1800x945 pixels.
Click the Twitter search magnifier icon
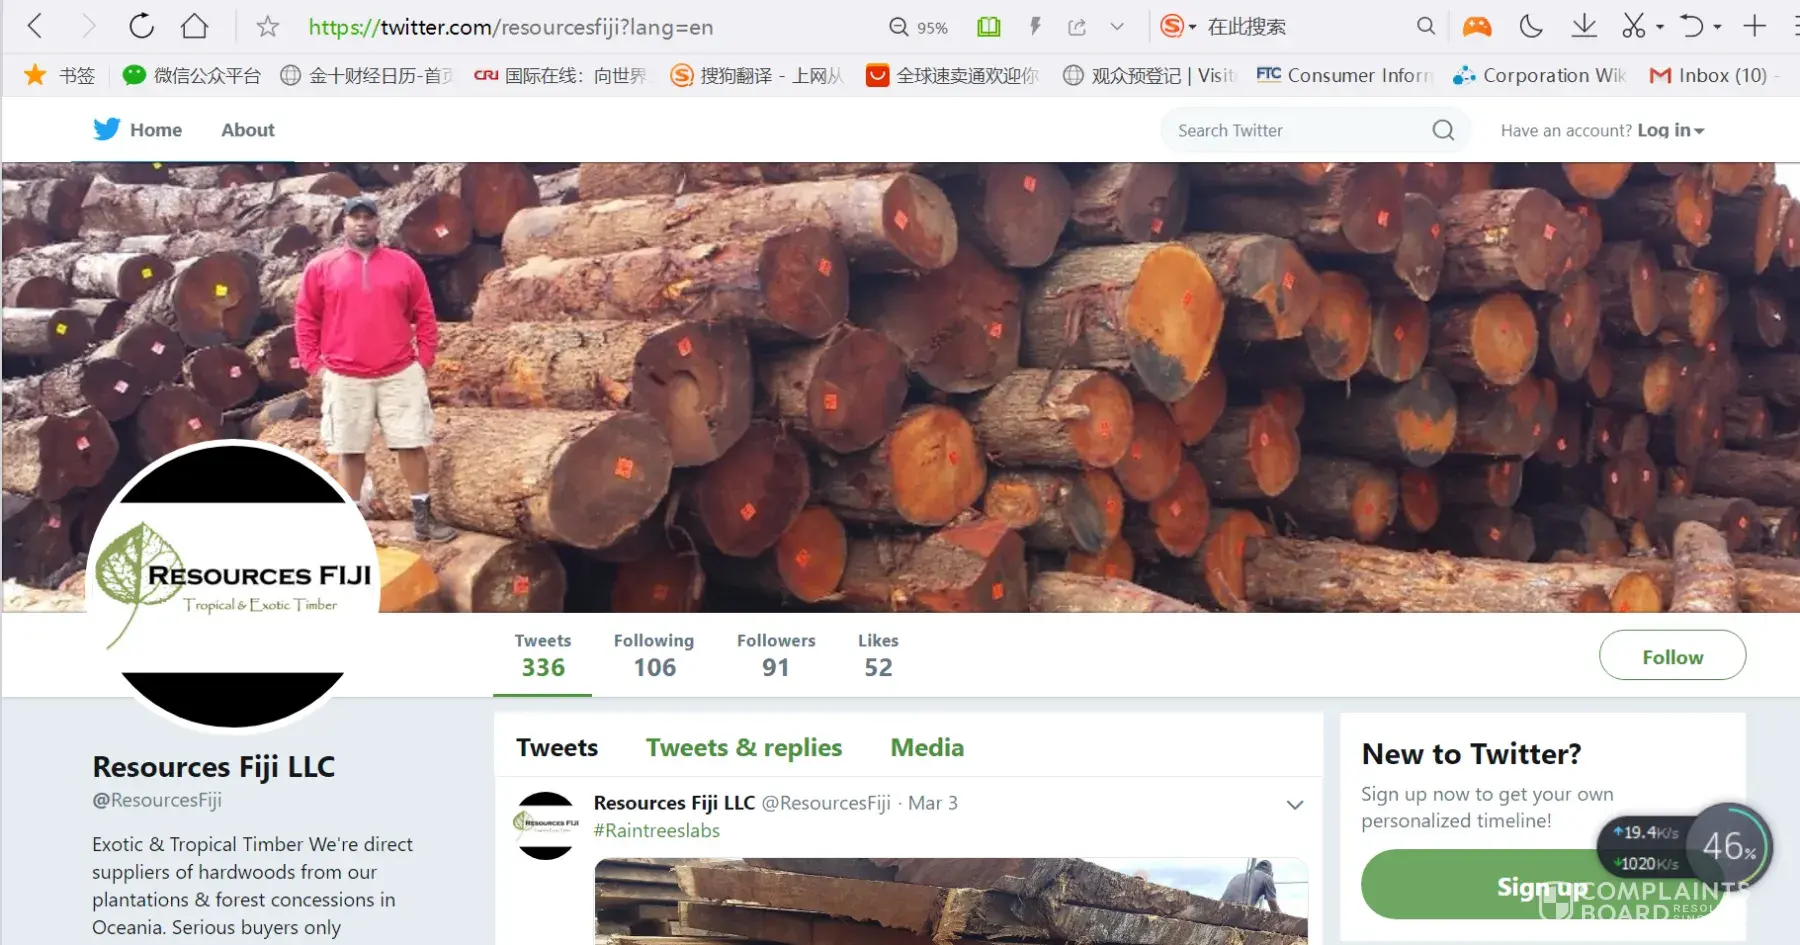(1443, 130)
